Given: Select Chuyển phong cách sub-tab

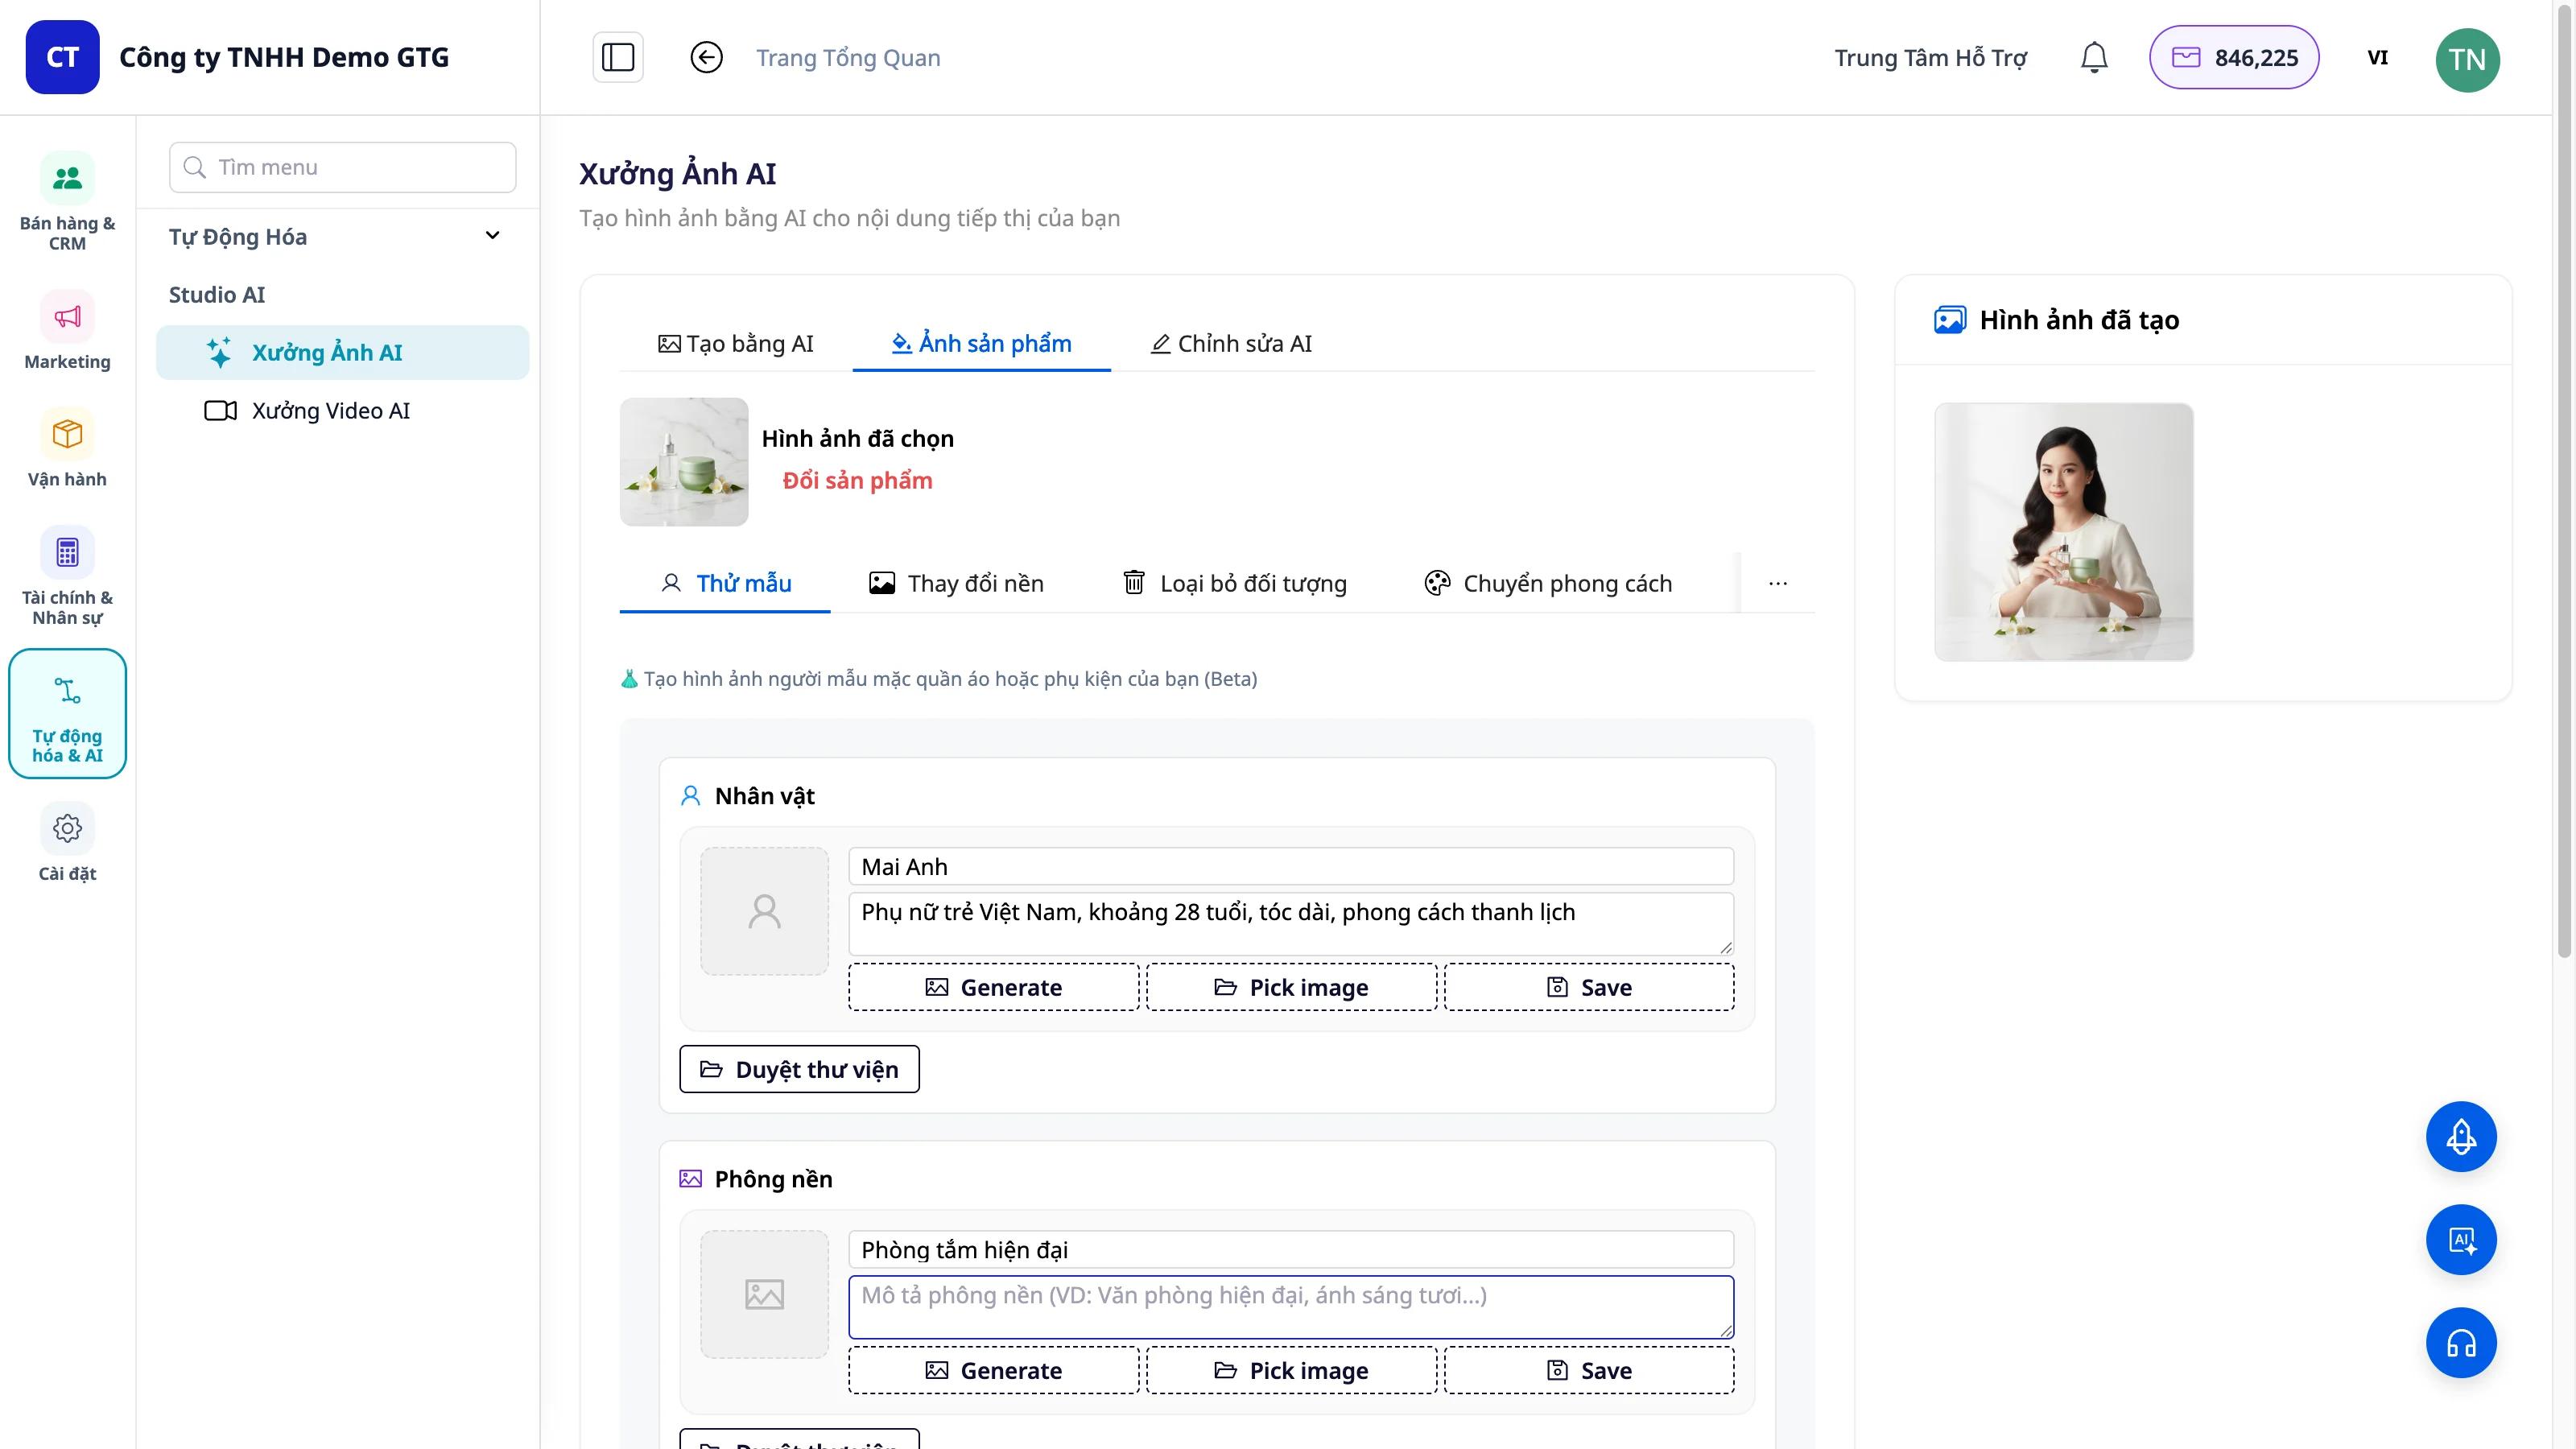Looking at the screenshot, I should click(x=1548, y=583).
